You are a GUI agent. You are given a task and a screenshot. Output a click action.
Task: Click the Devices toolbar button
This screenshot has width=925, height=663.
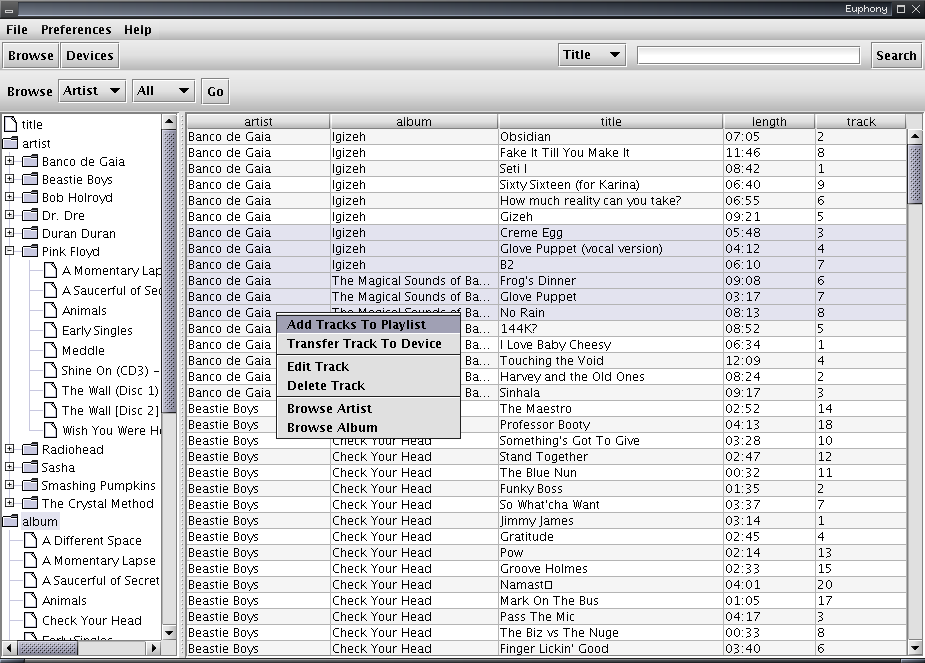coord(90,55)
